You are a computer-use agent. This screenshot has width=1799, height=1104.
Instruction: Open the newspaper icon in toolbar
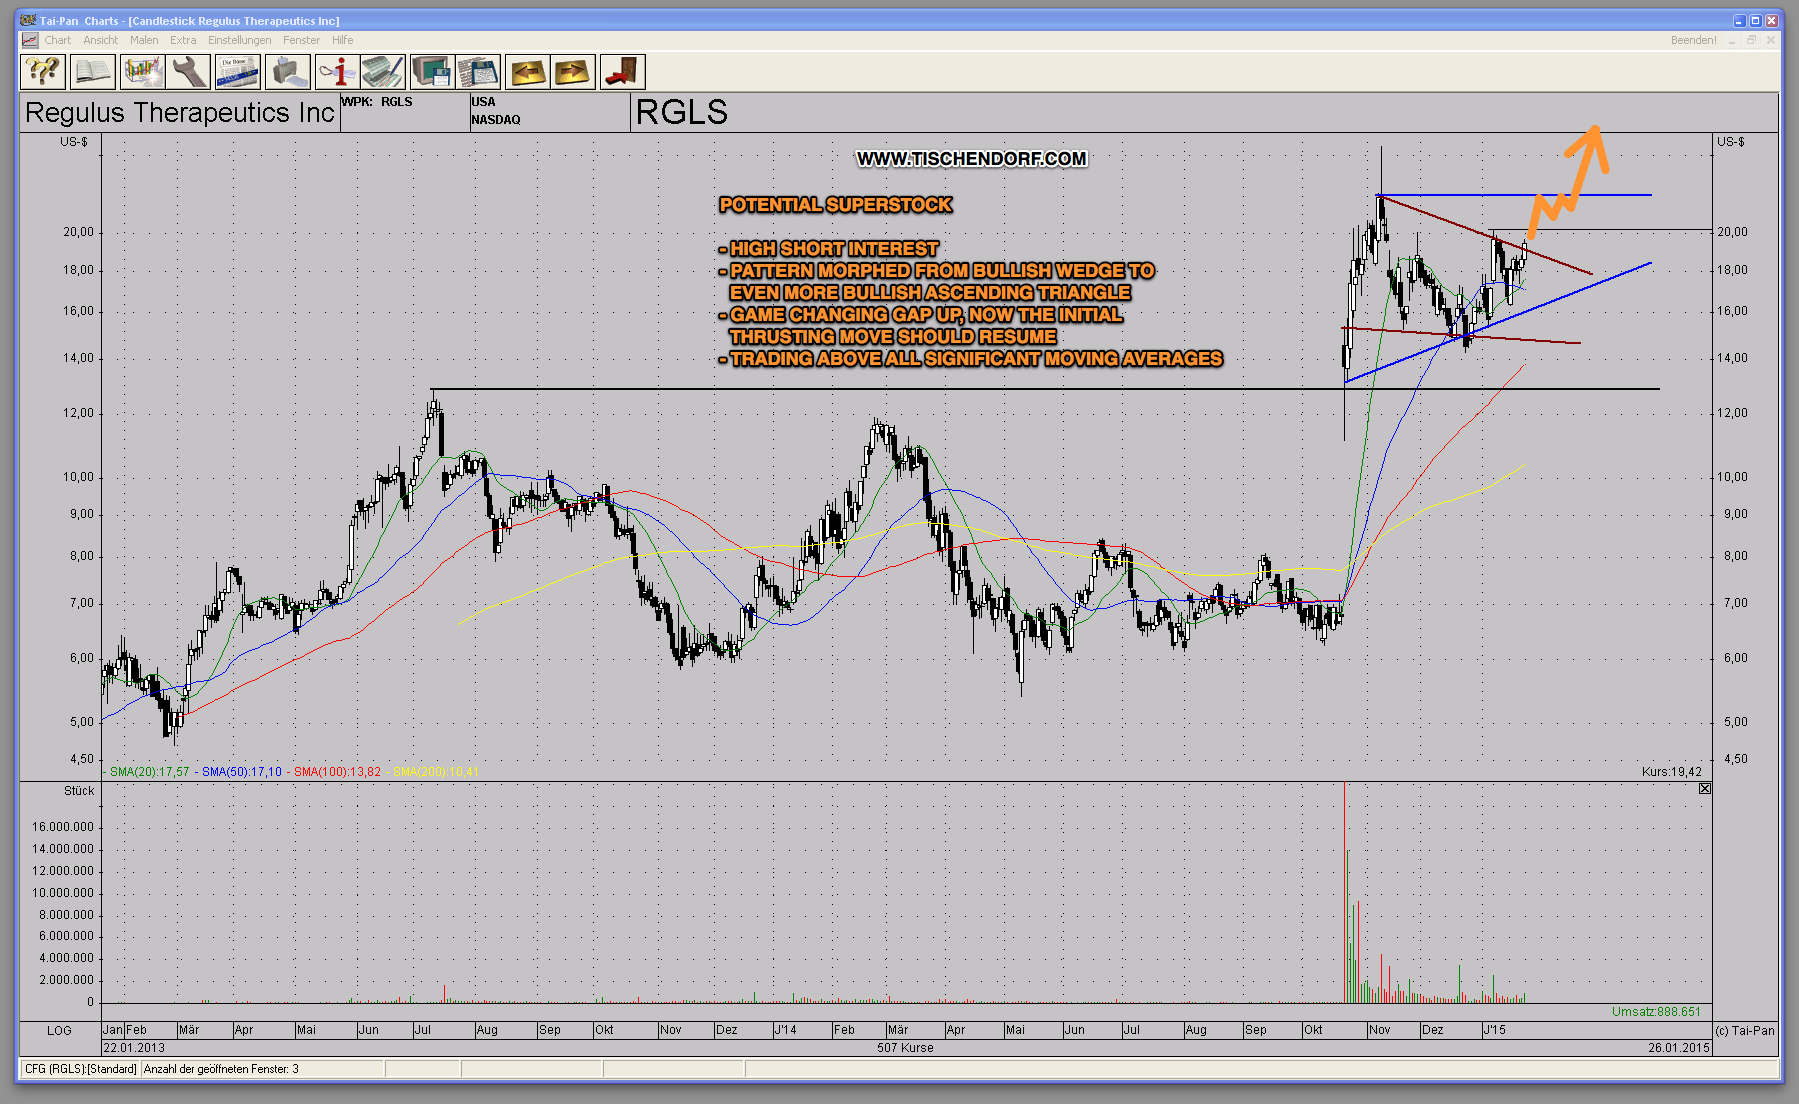pos(238,72)
